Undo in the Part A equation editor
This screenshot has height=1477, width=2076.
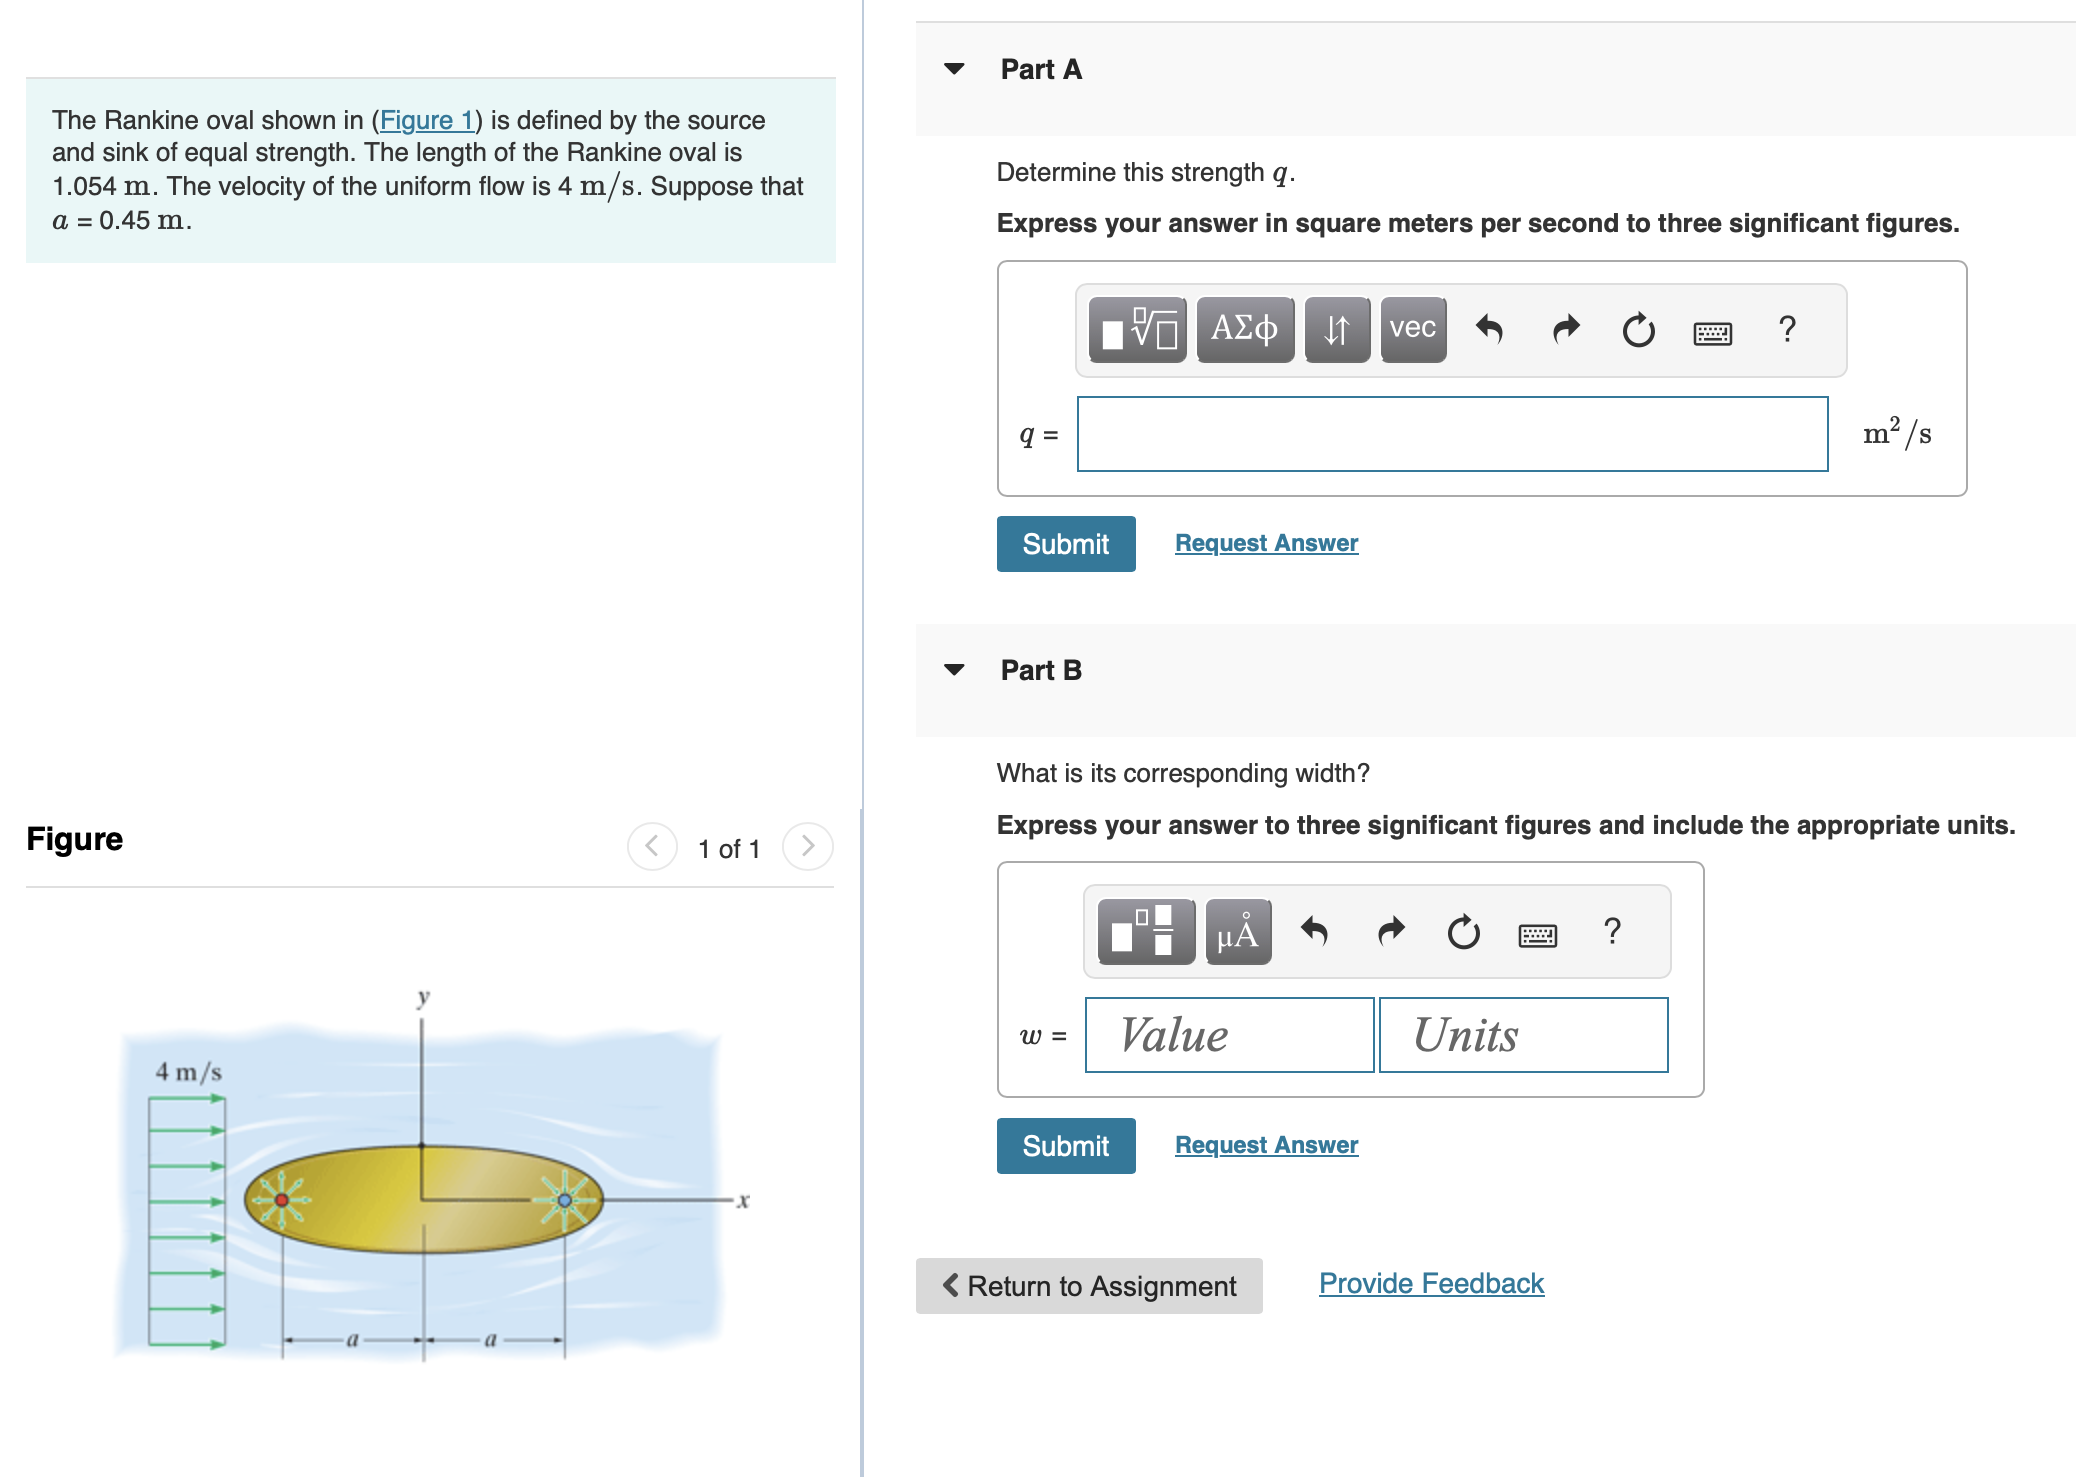click(x=1489, y=328)
